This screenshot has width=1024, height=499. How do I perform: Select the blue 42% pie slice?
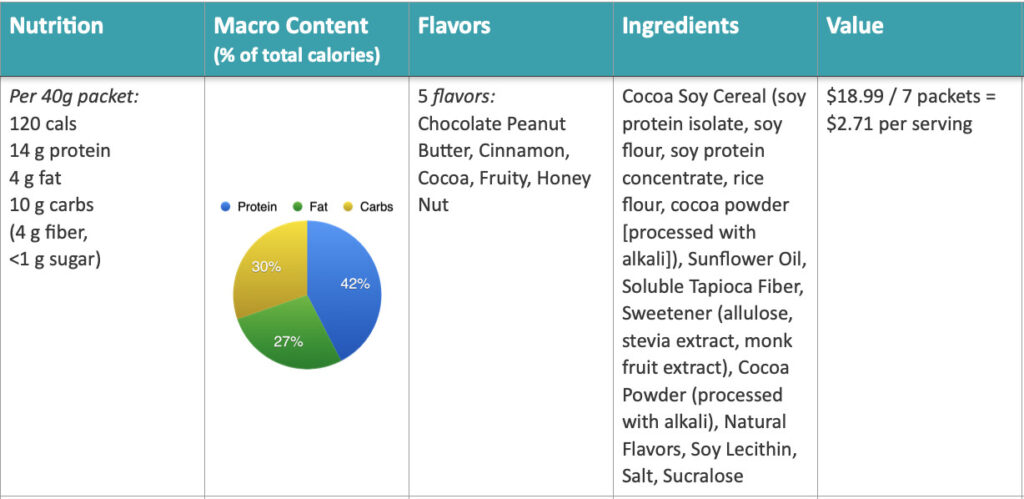(350, 285)
